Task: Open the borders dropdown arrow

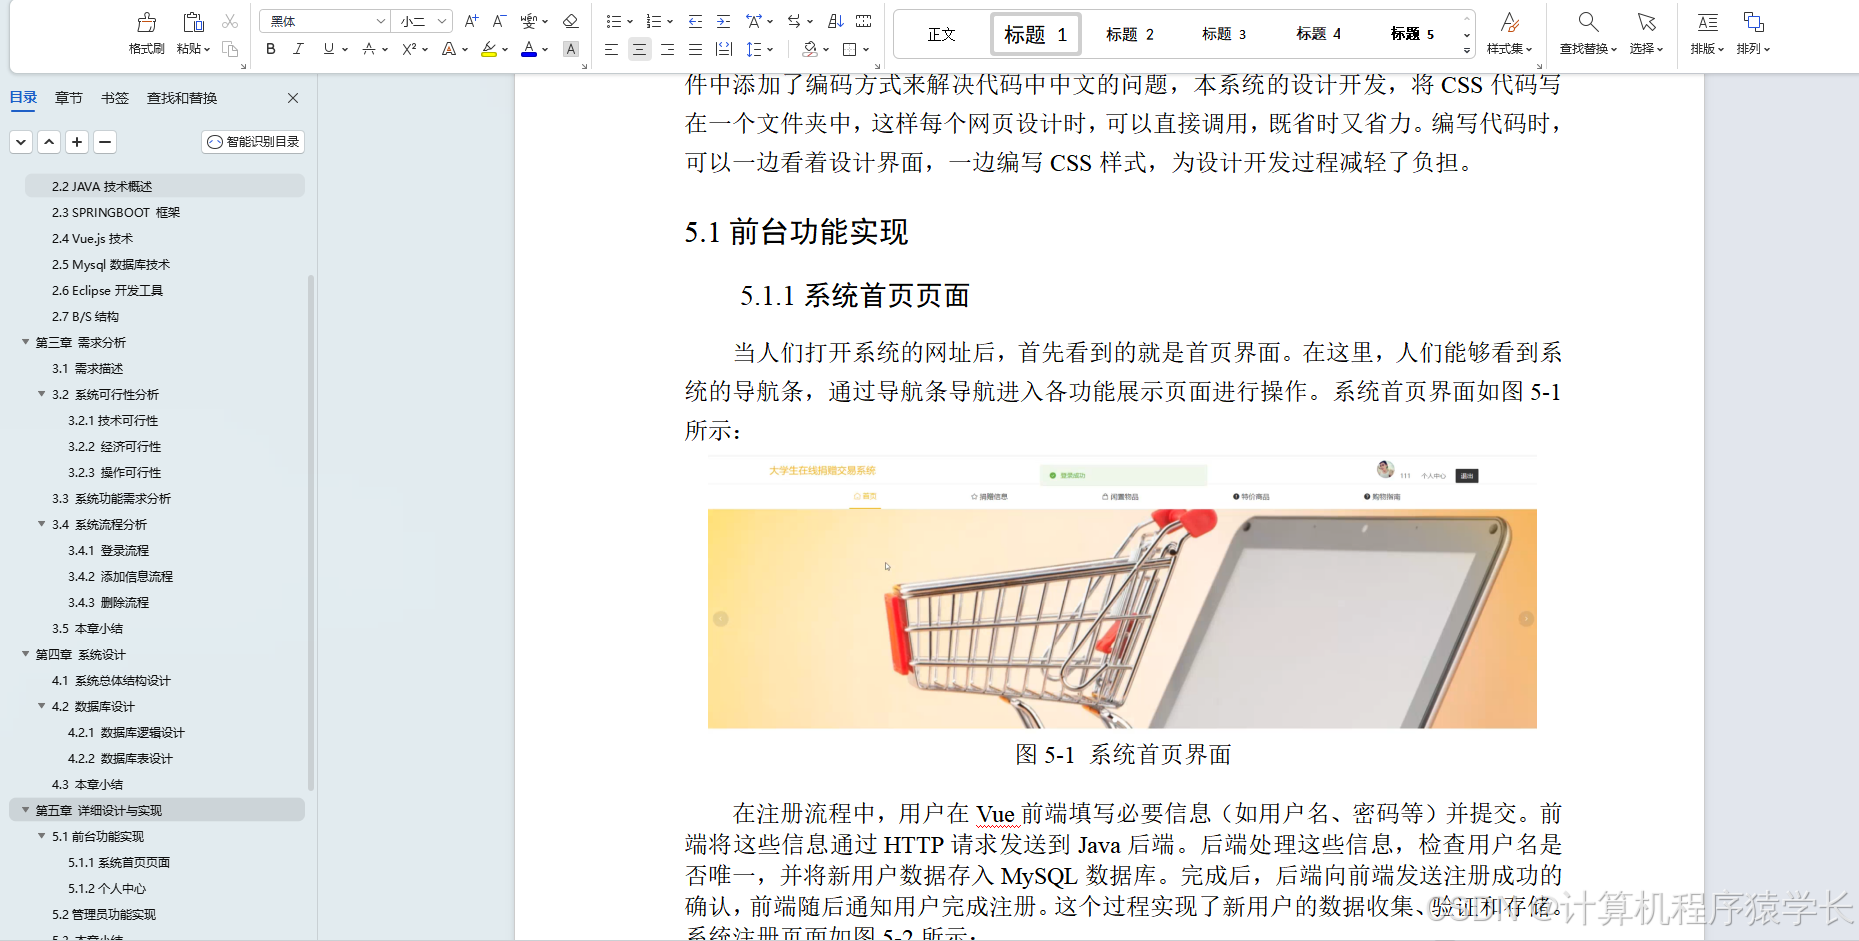Action: (866, 49)
